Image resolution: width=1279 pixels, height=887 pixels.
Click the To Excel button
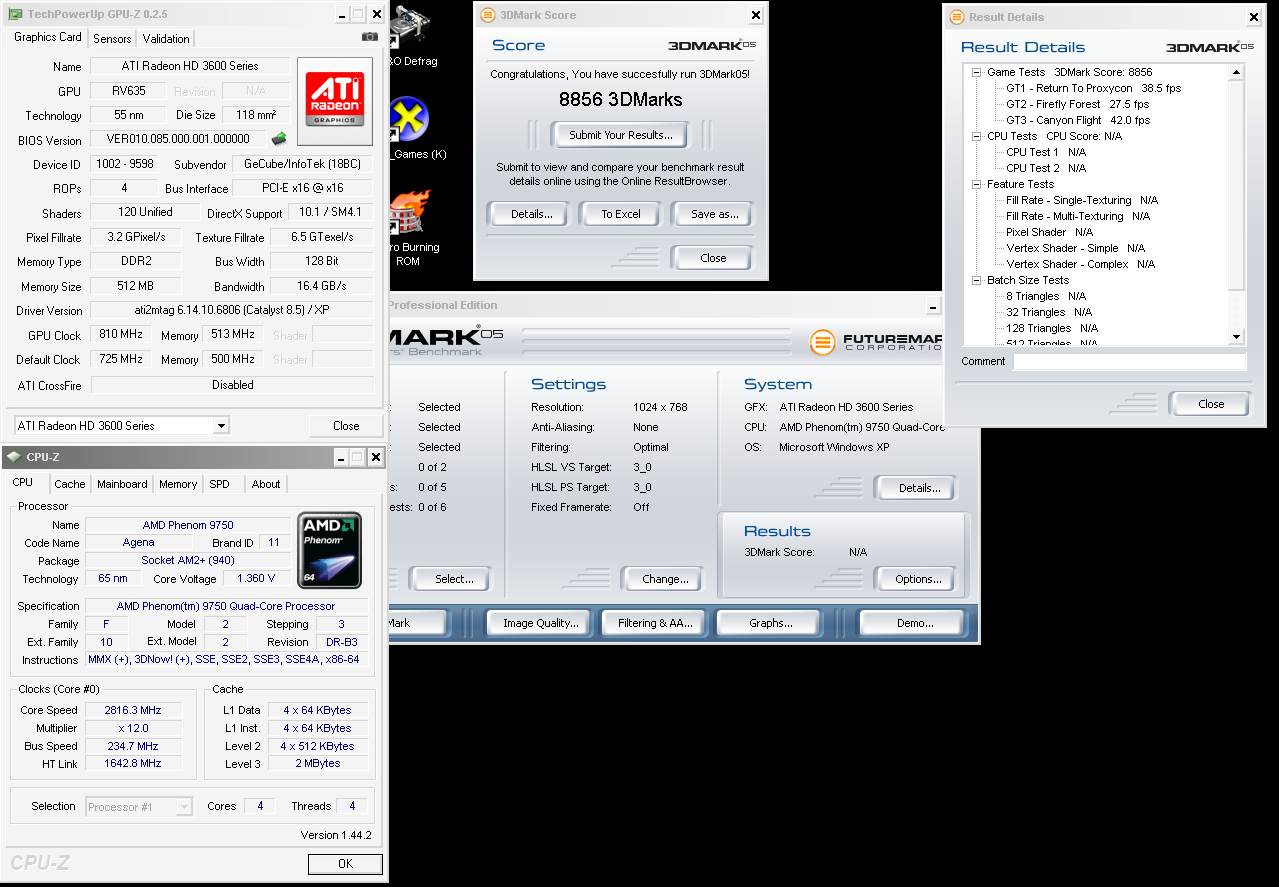tap(620, 213)
